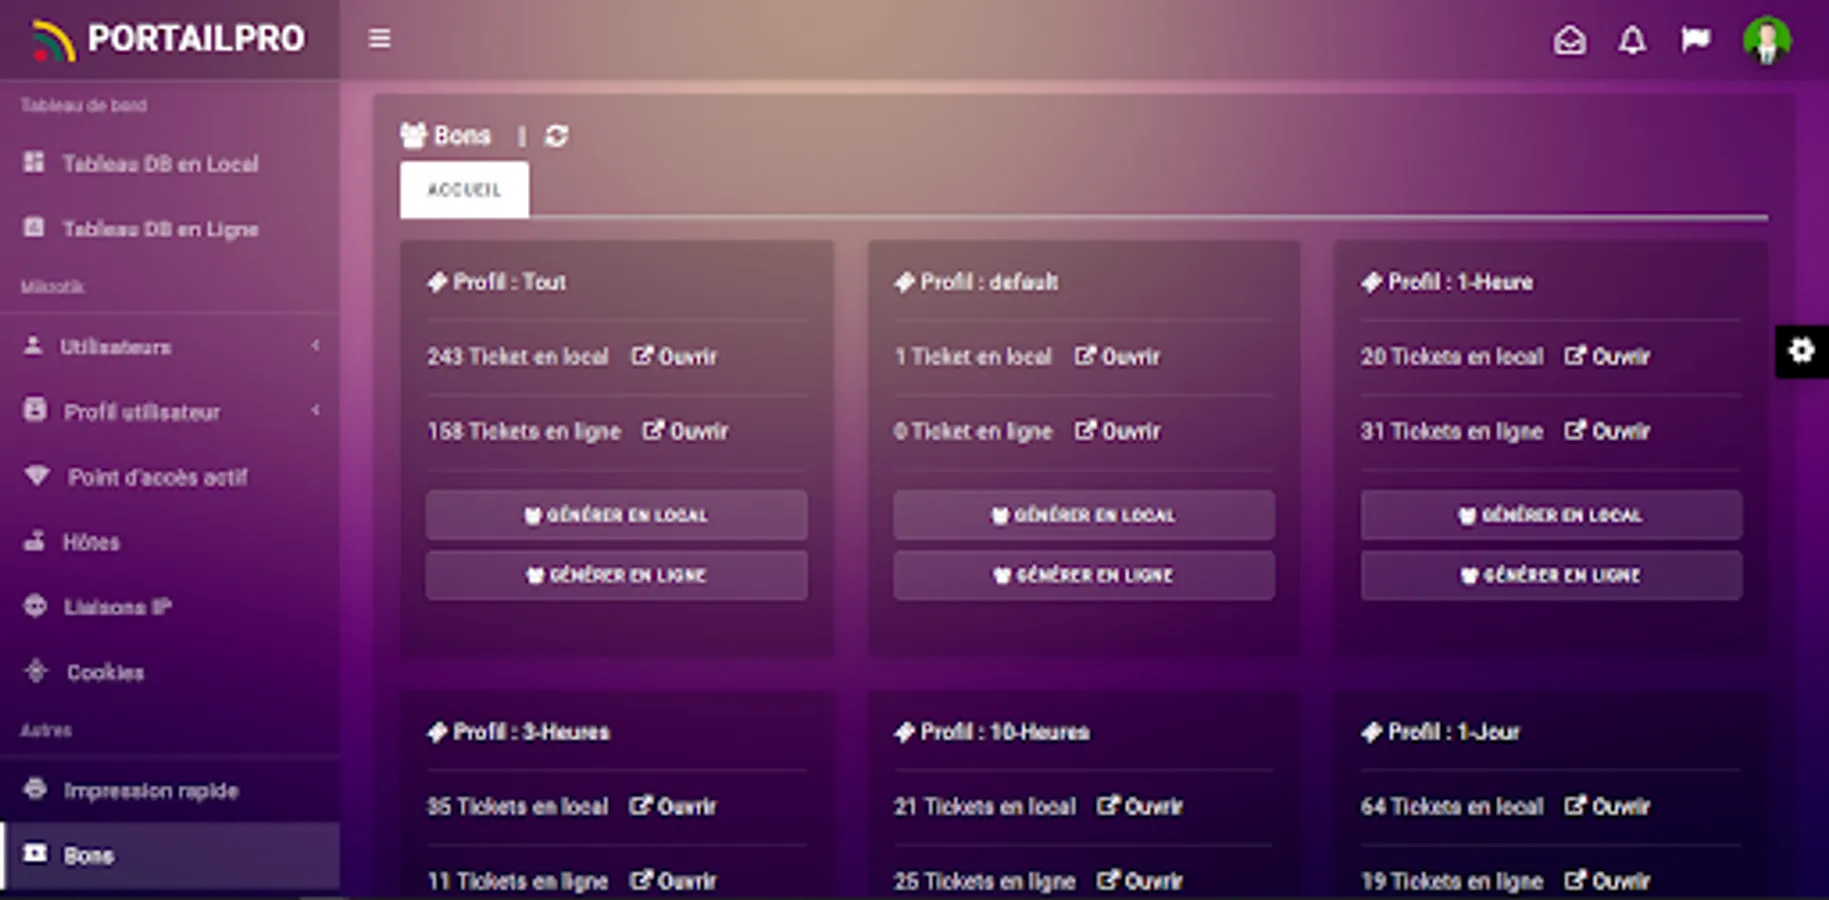The height and width of the screenshot is (900, 1829).
Task: Refresh the Bons page with the reload icon
Action: click(x=557, y=136)
